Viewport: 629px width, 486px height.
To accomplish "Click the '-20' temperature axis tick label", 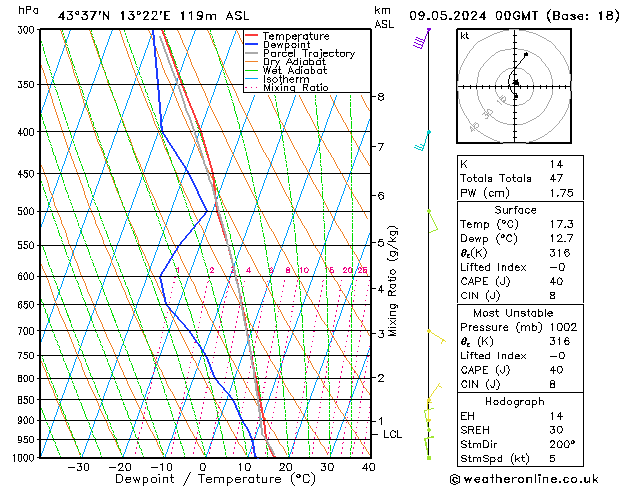I will click(120, 467).
